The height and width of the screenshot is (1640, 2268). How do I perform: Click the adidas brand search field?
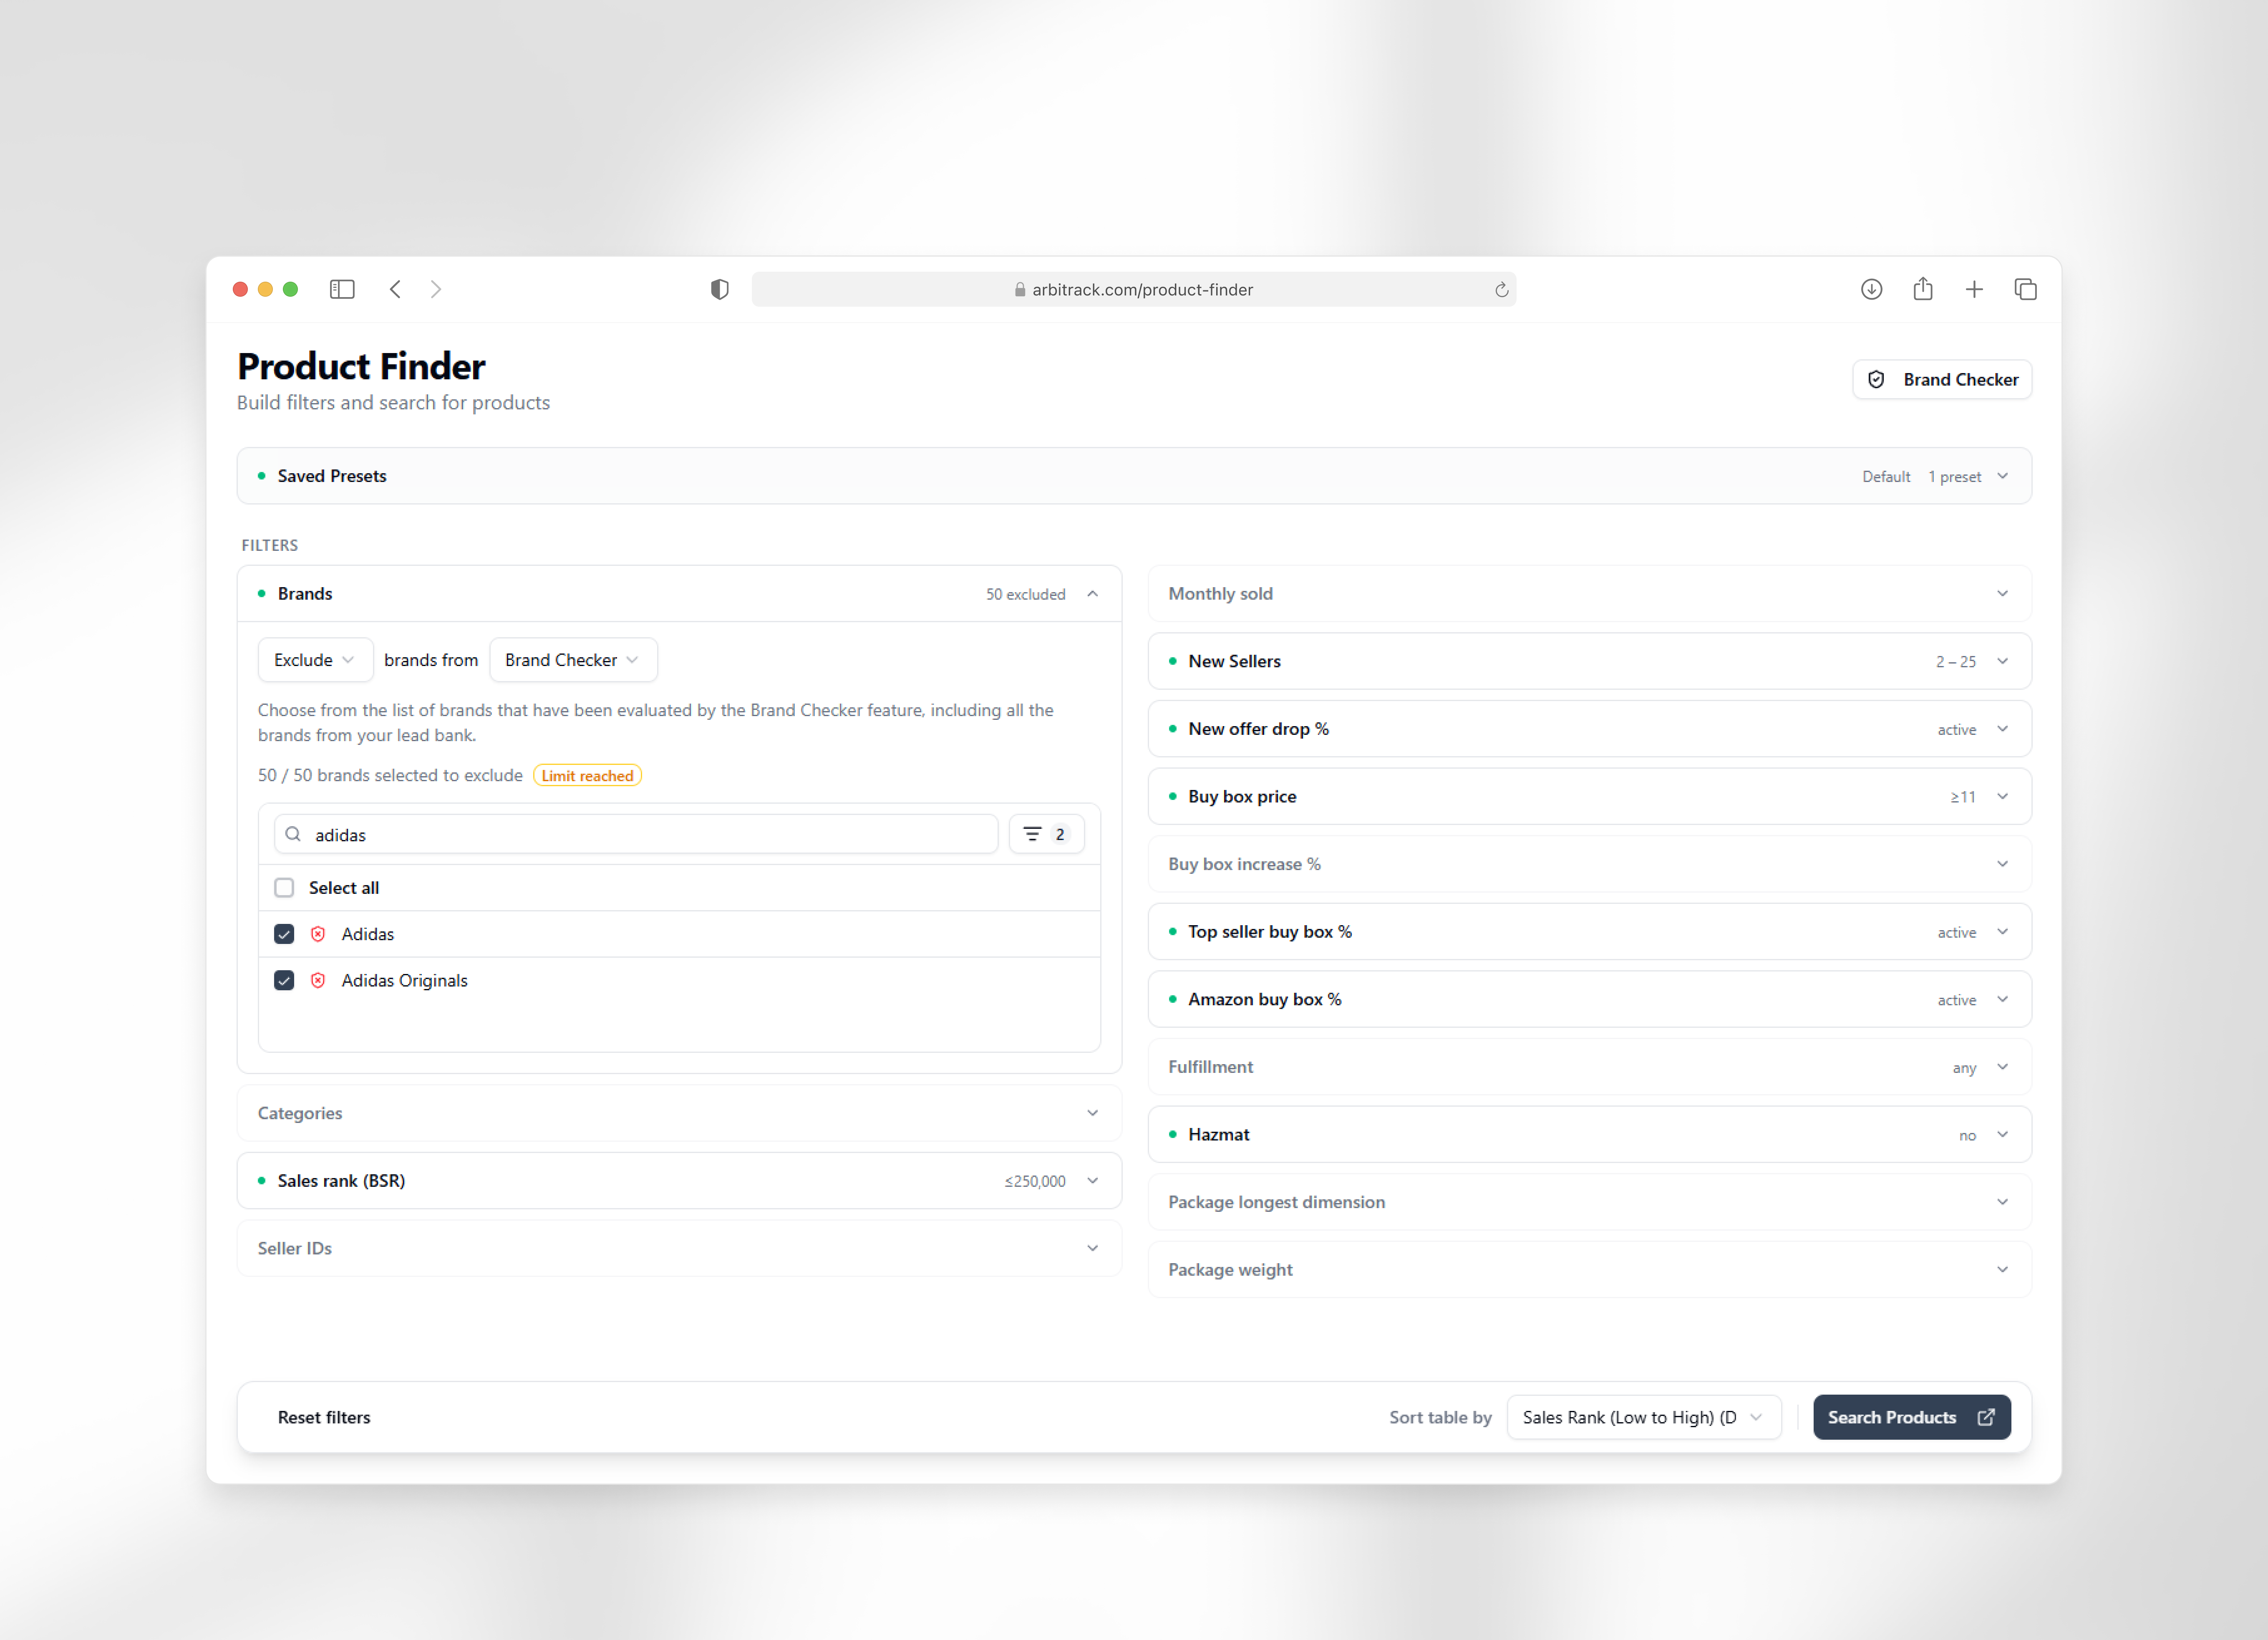click(x=636, y=834)
